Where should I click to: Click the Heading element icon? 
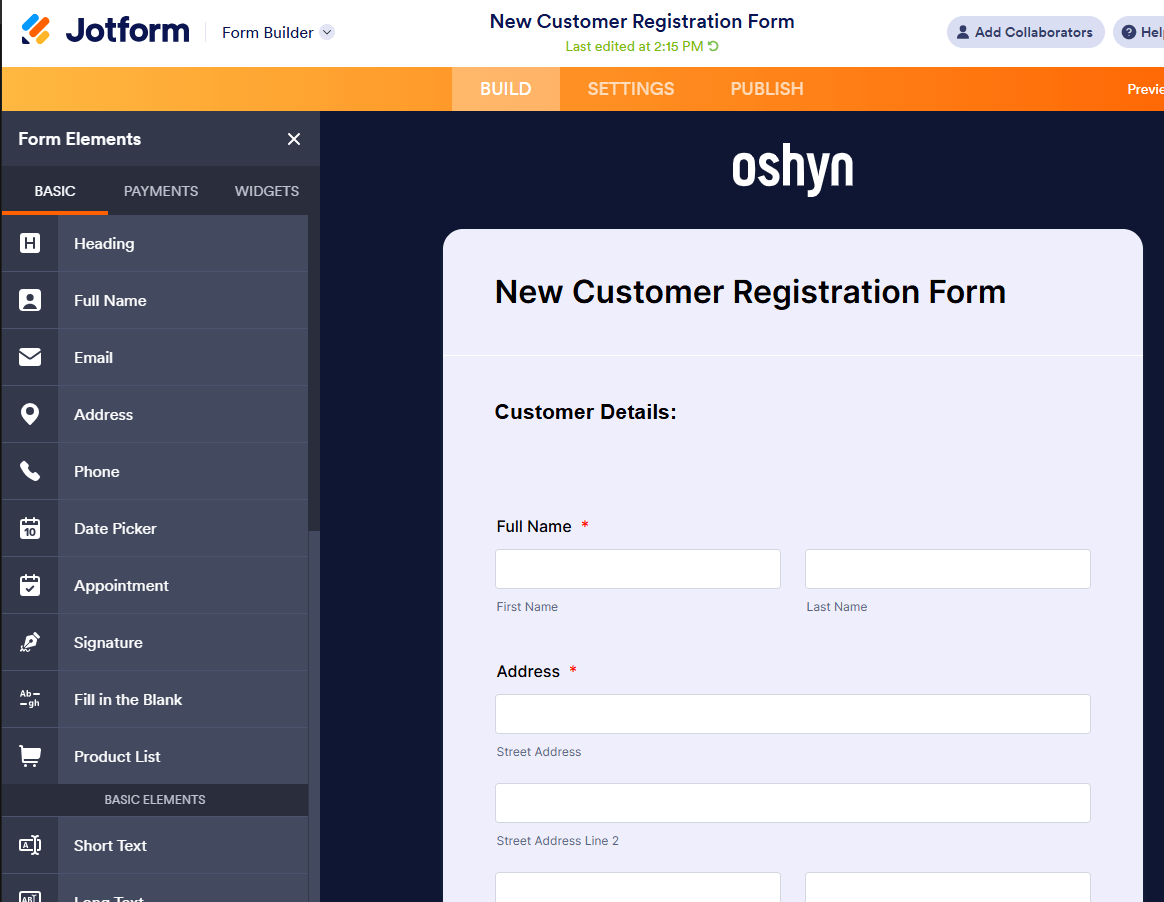pyautogui.click(x=30, y=243)
